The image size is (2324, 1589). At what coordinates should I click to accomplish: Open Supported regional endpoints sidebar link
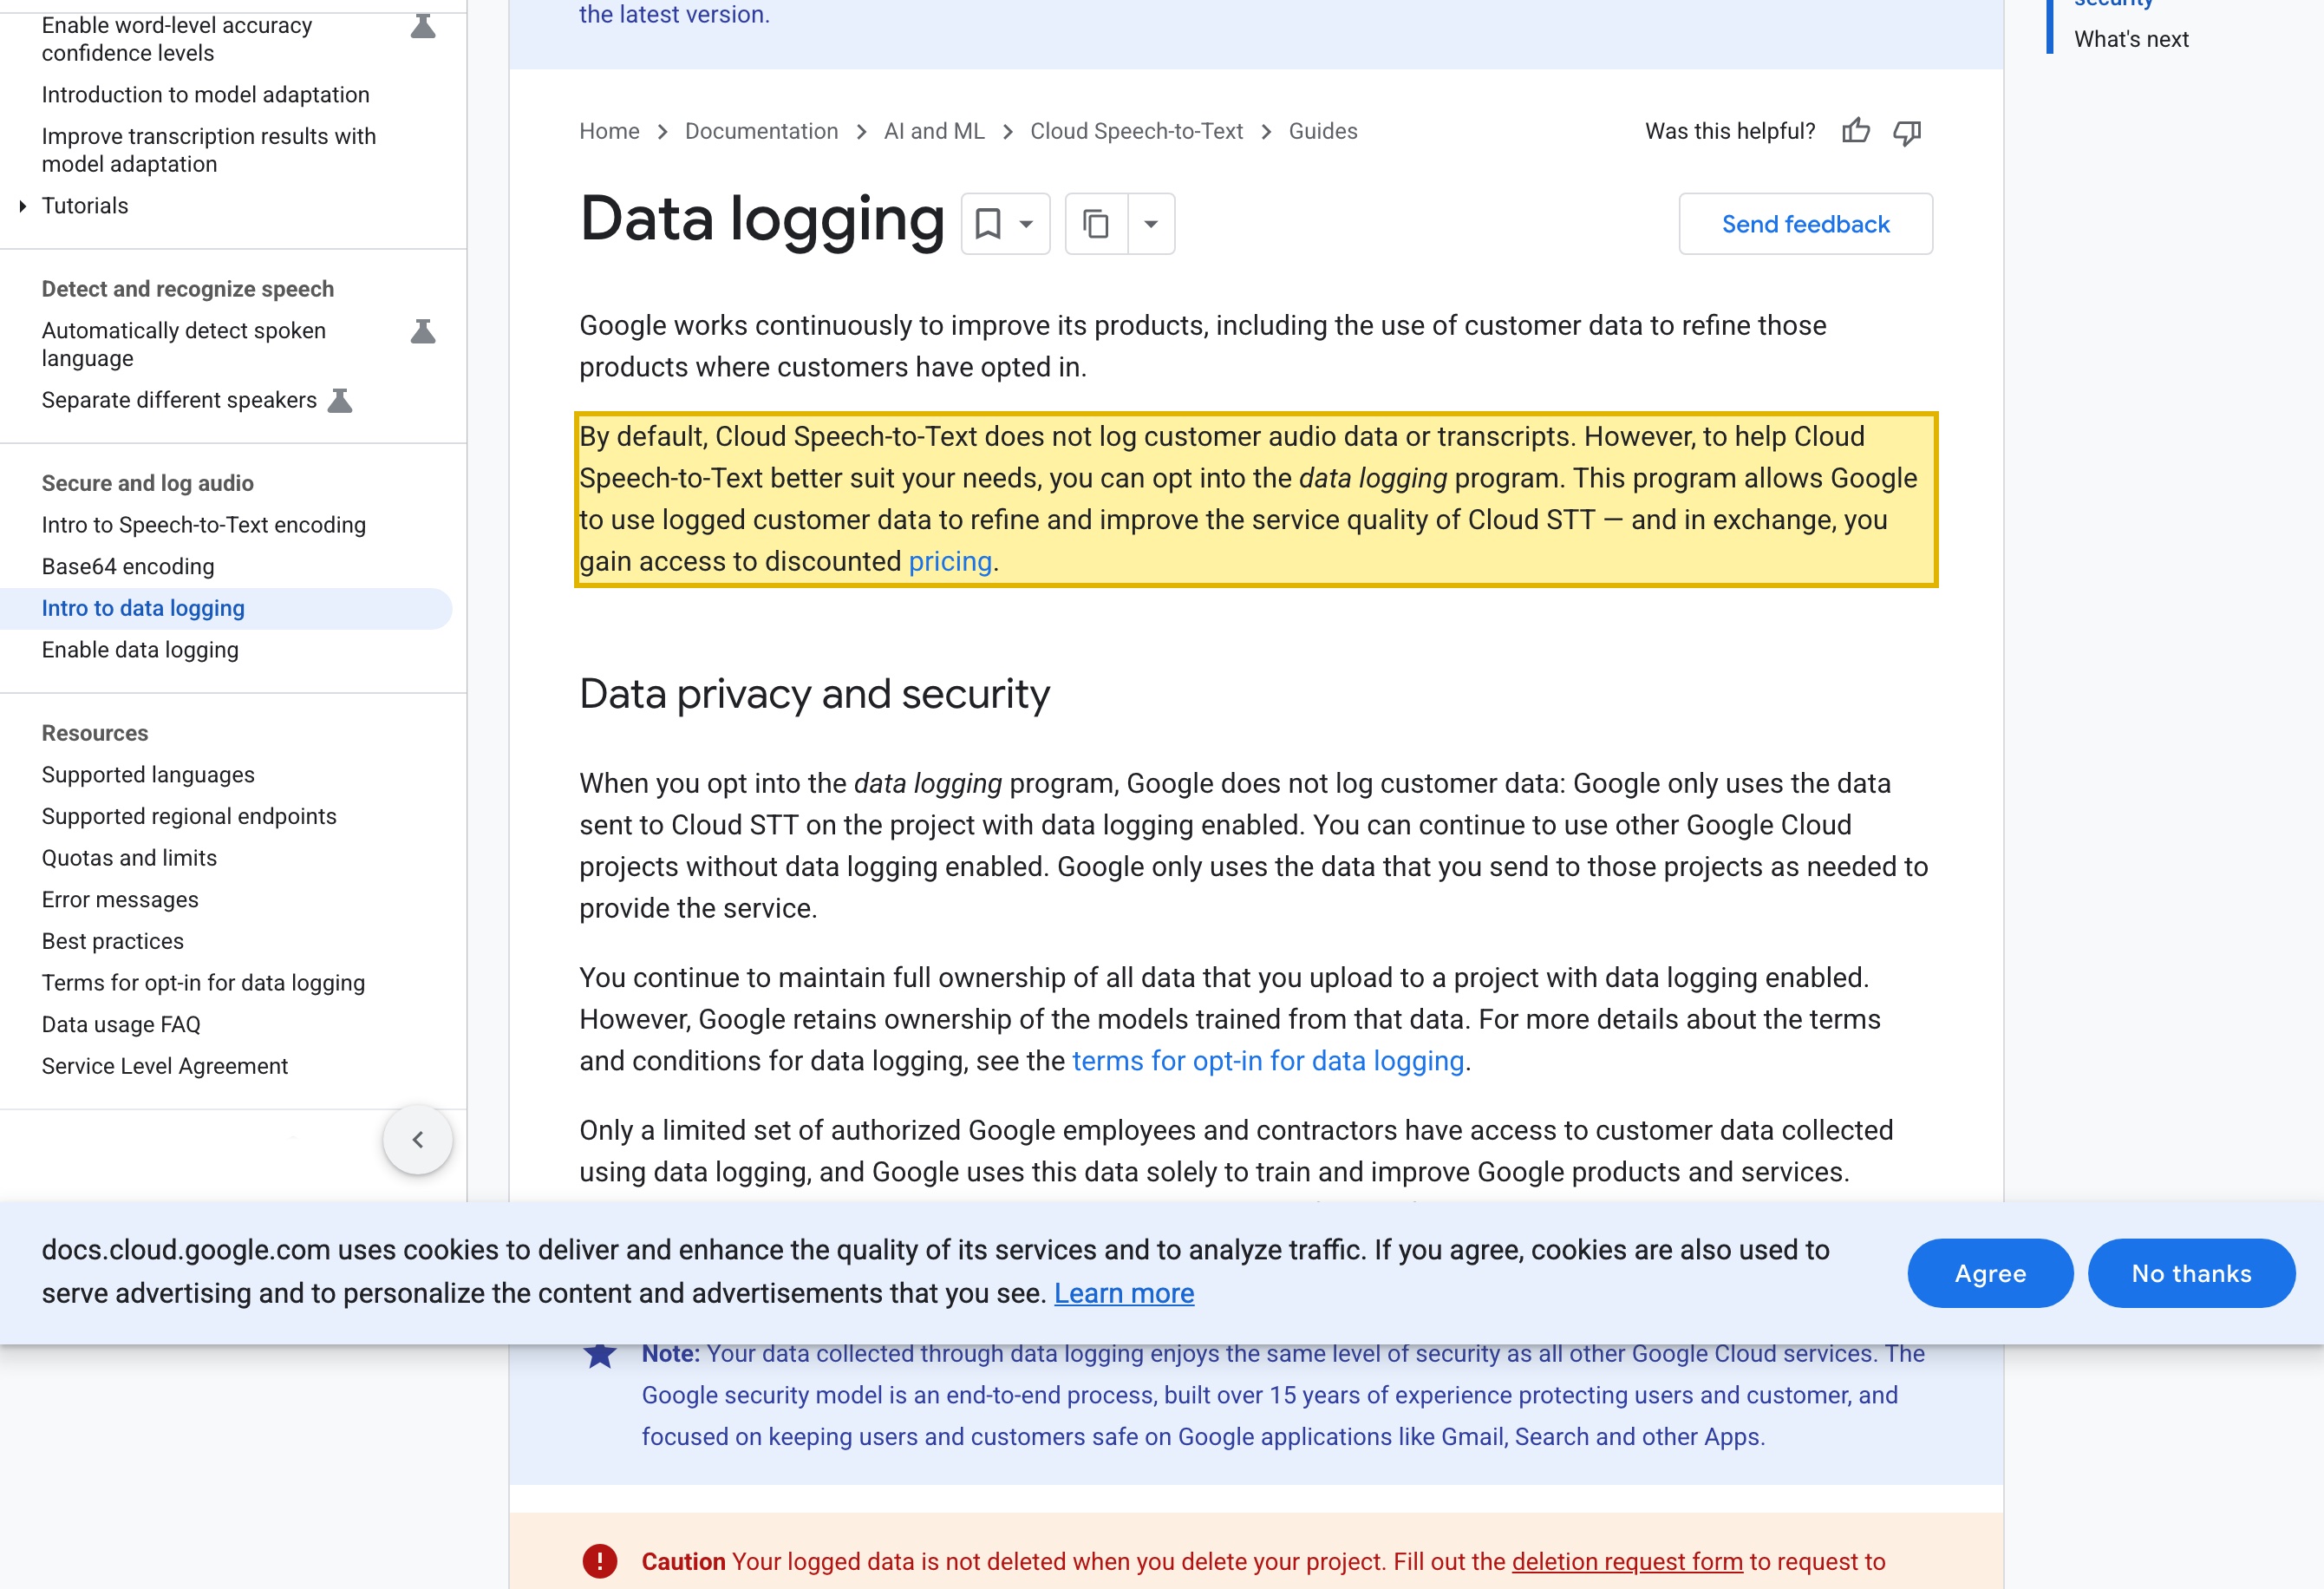point(189,817)
